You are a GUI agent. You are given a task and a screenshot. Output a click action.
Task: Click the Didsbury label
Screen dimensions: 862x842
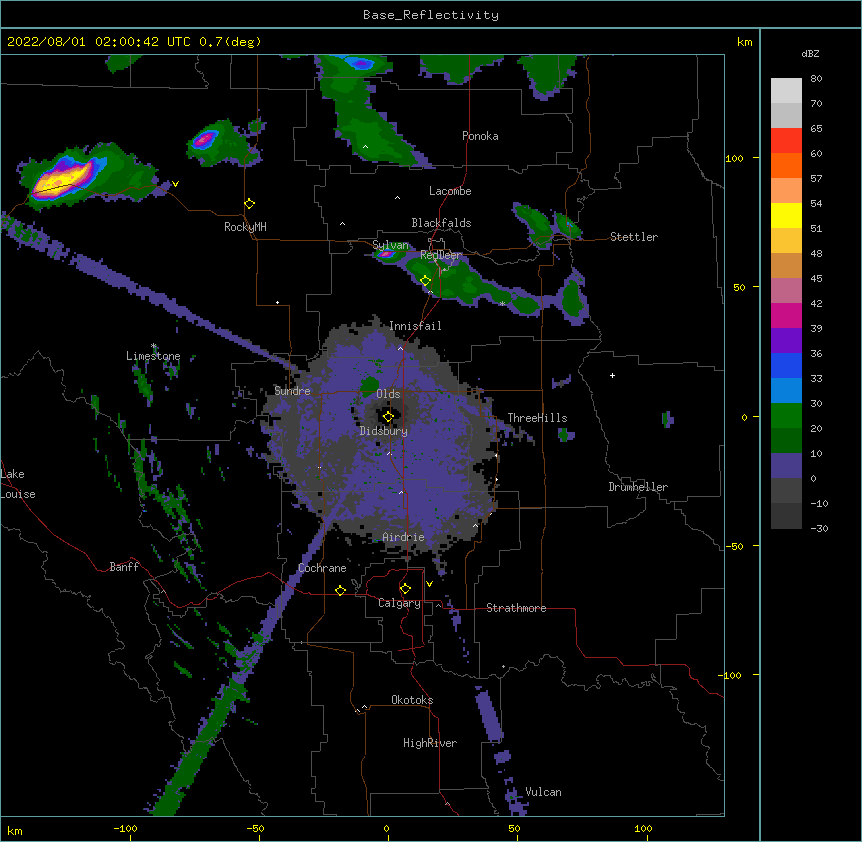click(384, 431)
